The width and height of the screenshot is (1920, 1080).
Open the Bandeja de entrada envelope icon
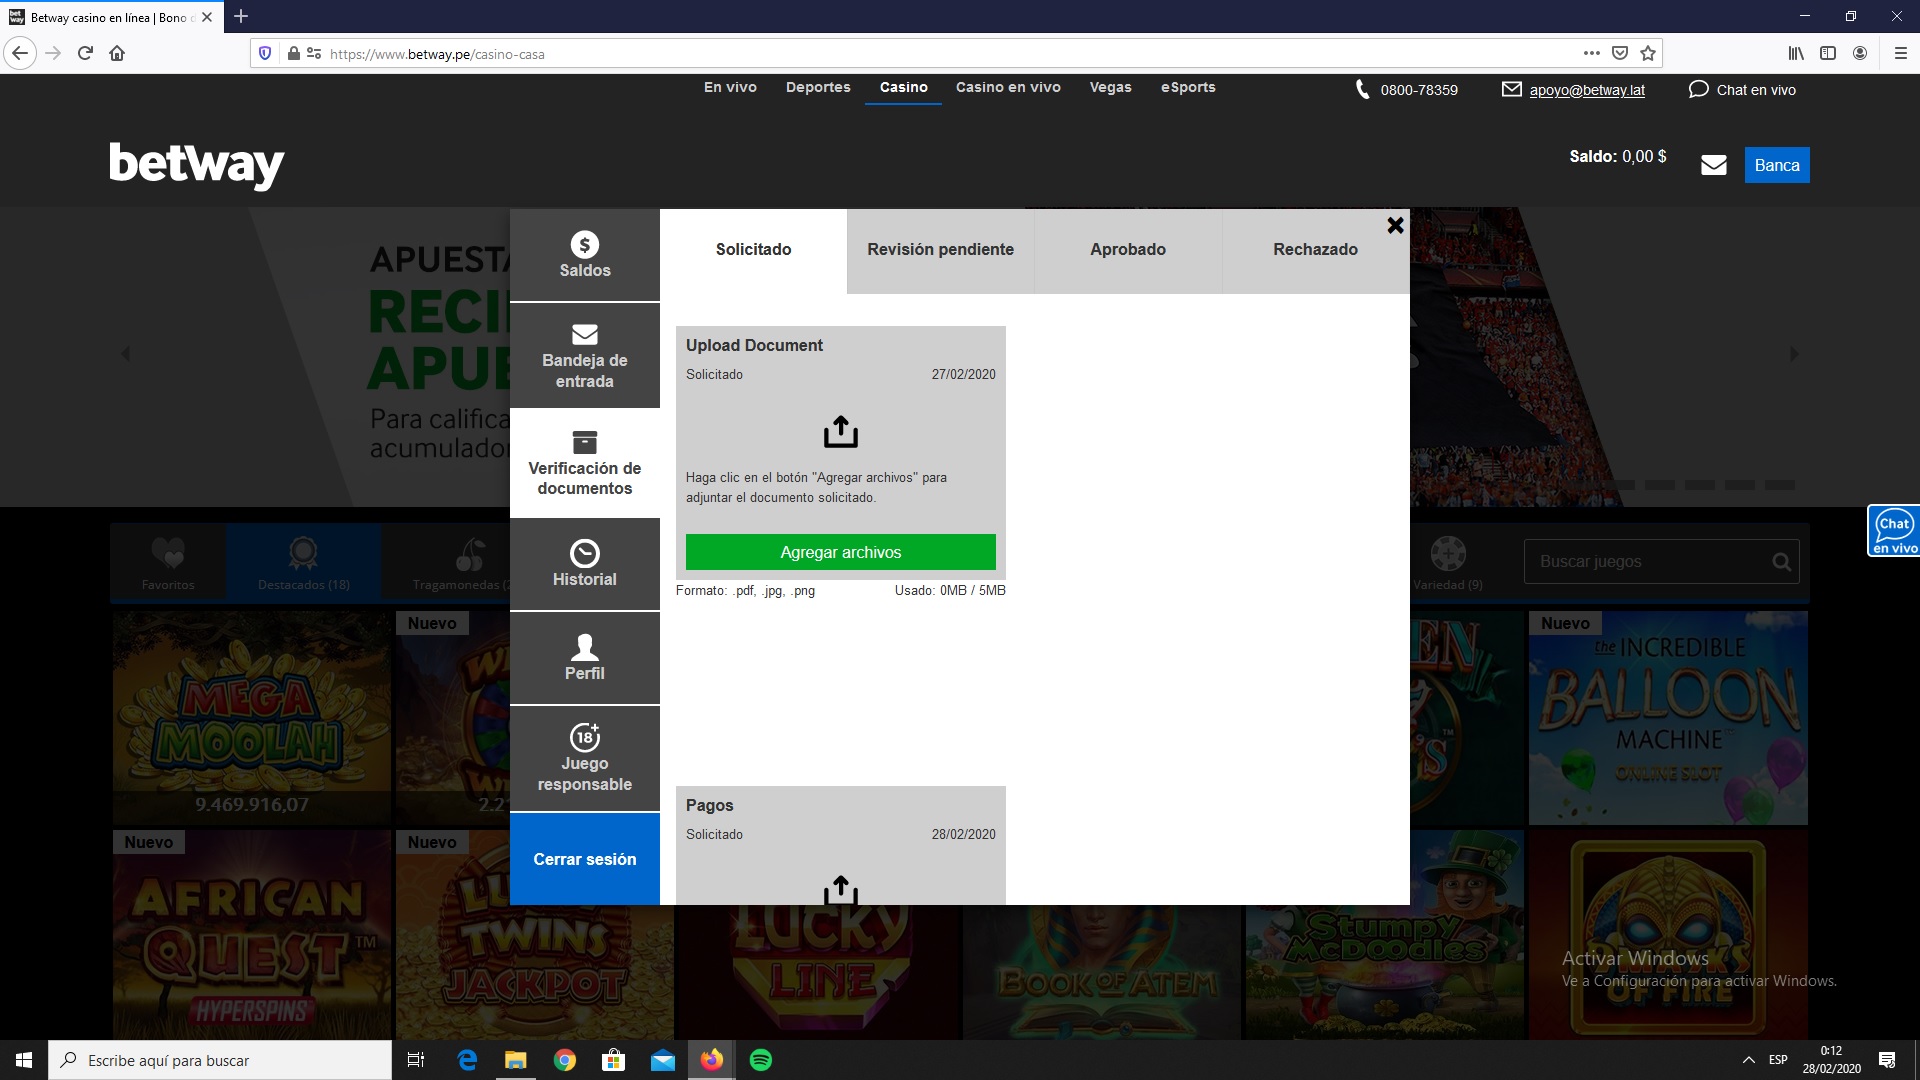[585, 334]
